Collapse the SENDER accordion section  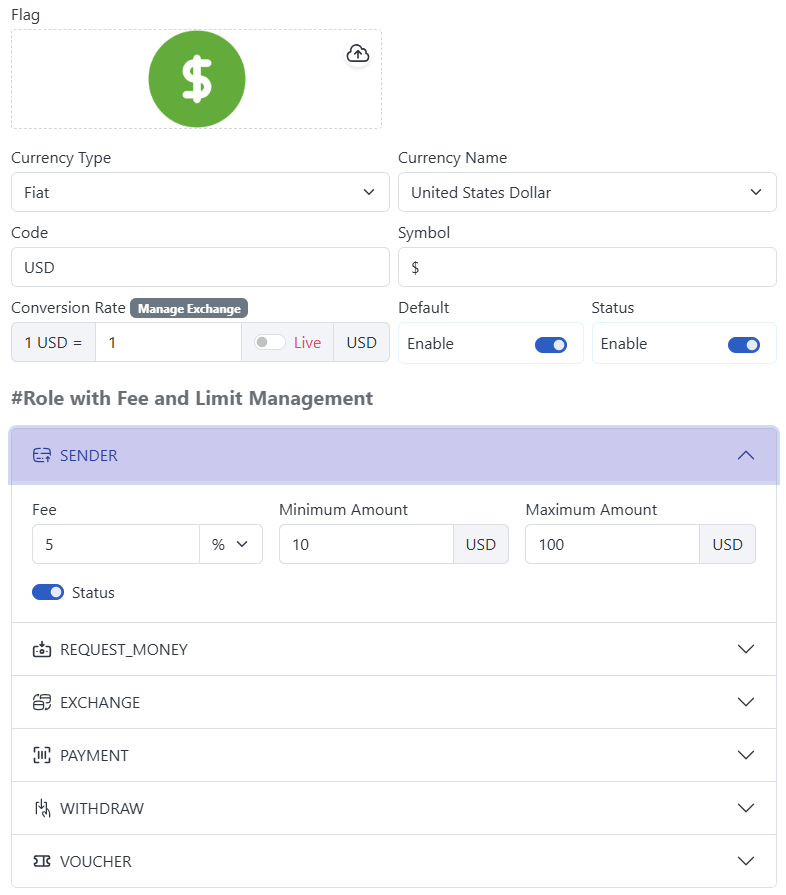click(x=745, y=455)
